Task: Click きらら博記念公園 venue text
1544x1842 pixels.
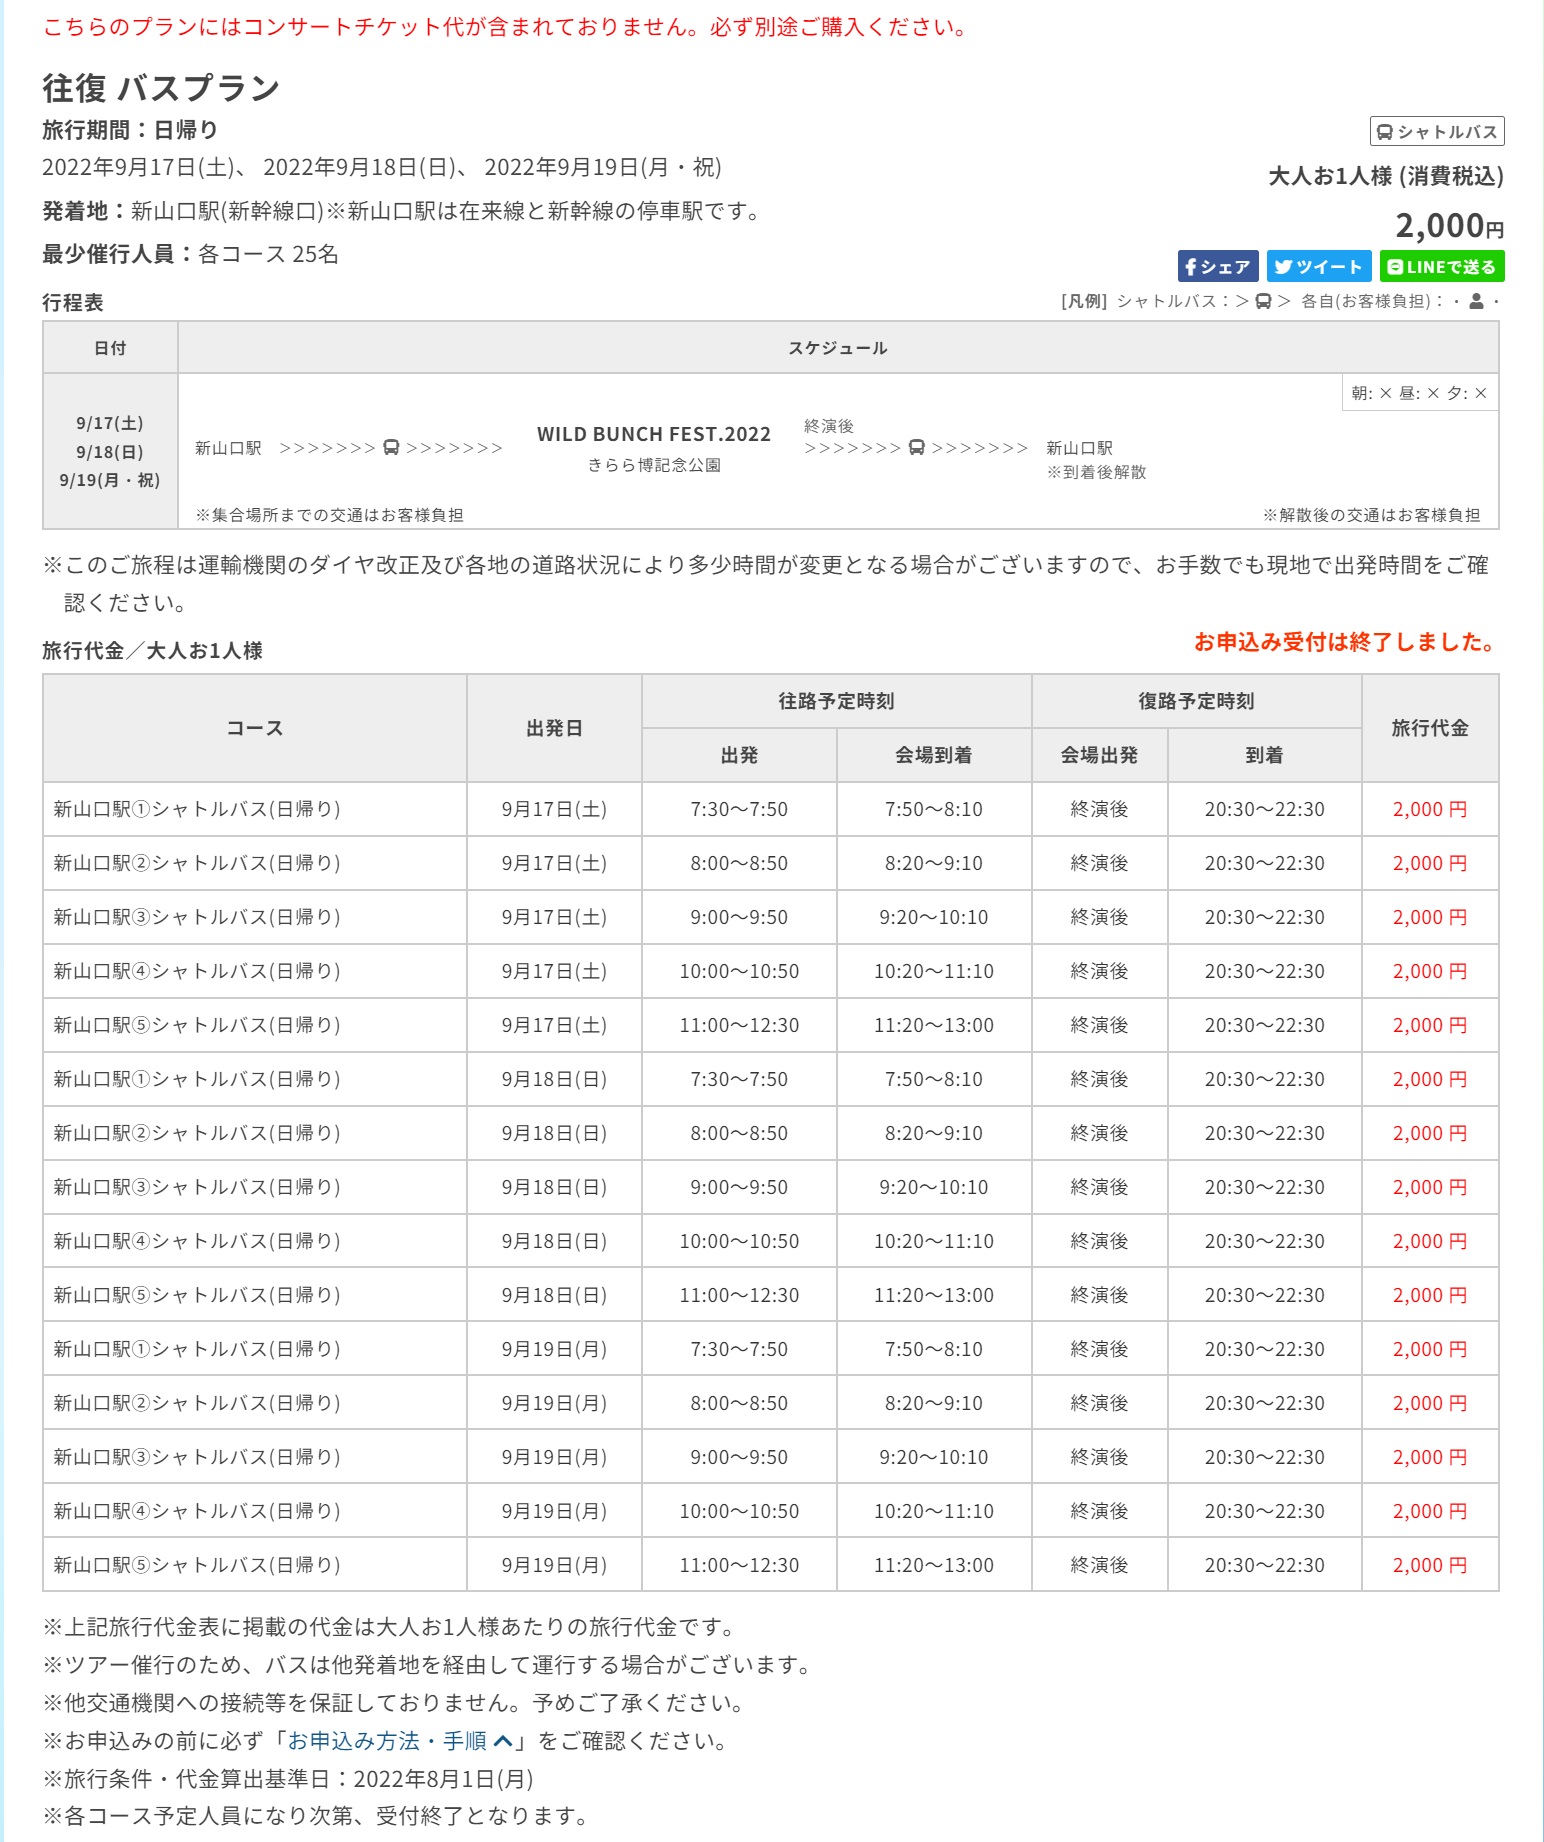Action: pos(654,465)
